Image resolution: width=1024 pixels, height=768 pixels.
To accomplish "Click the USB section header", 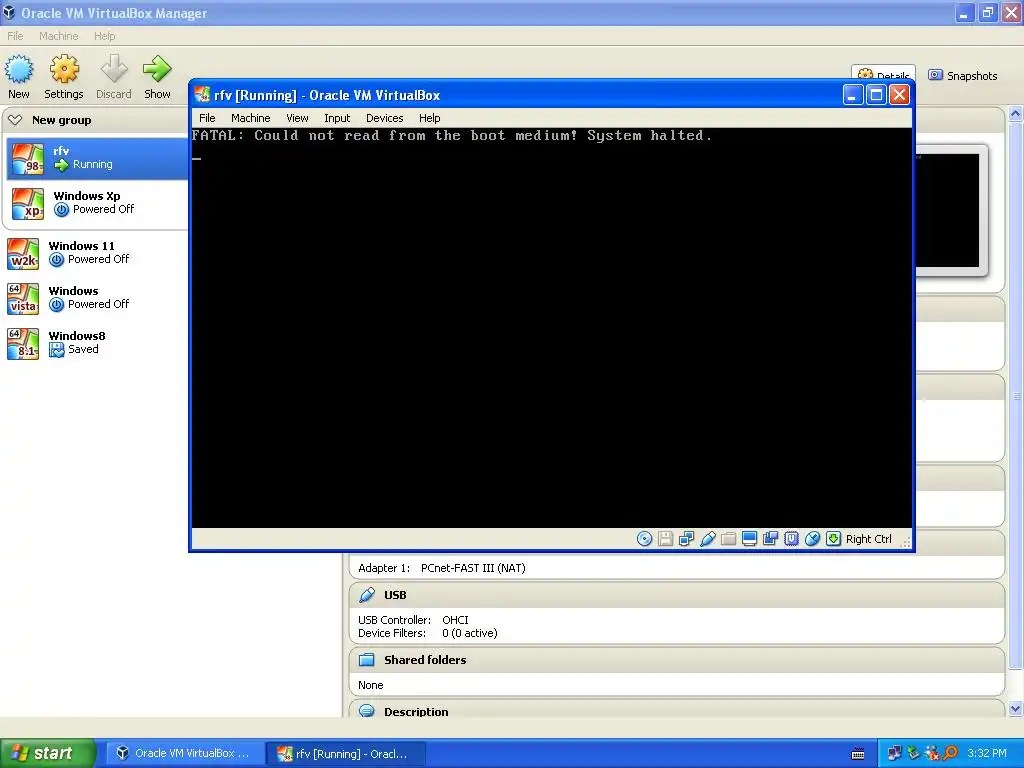I will tap(677, 595).
